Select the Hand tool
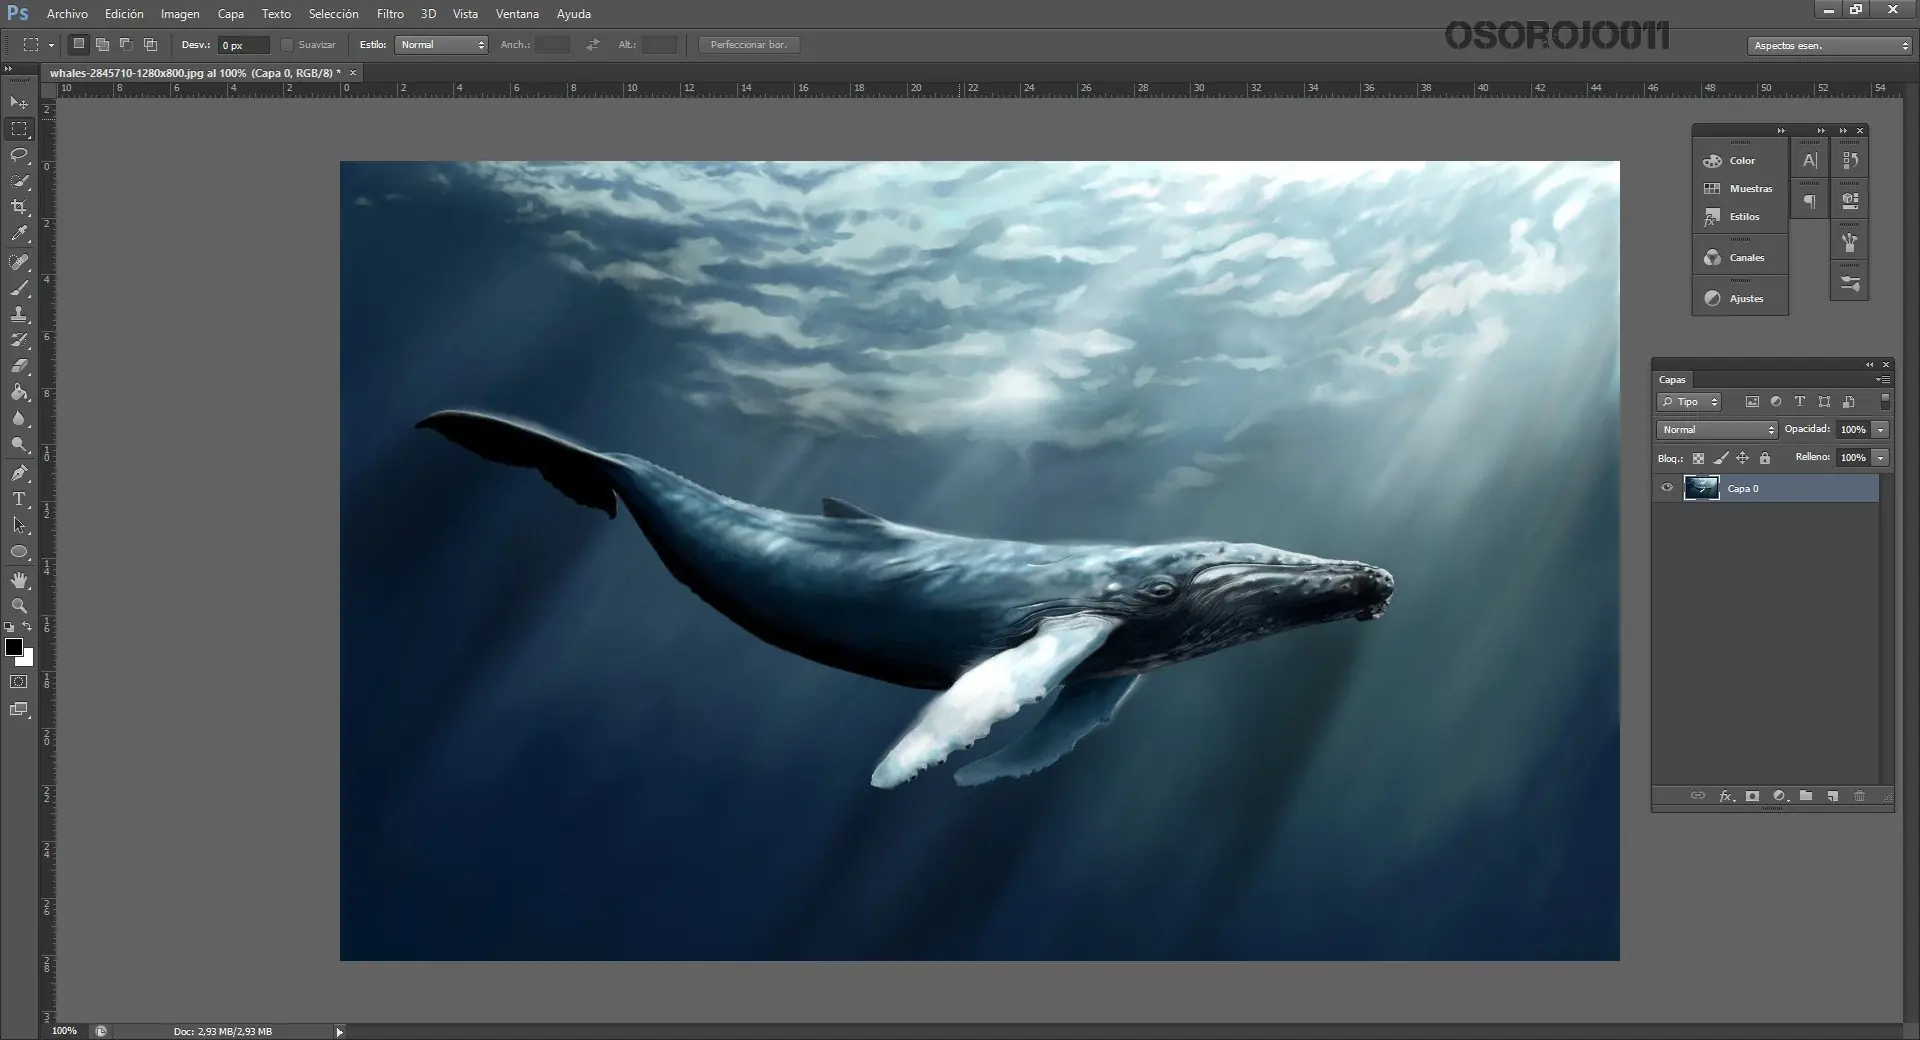1920x1040 pixels. click(x=19, y=580)
